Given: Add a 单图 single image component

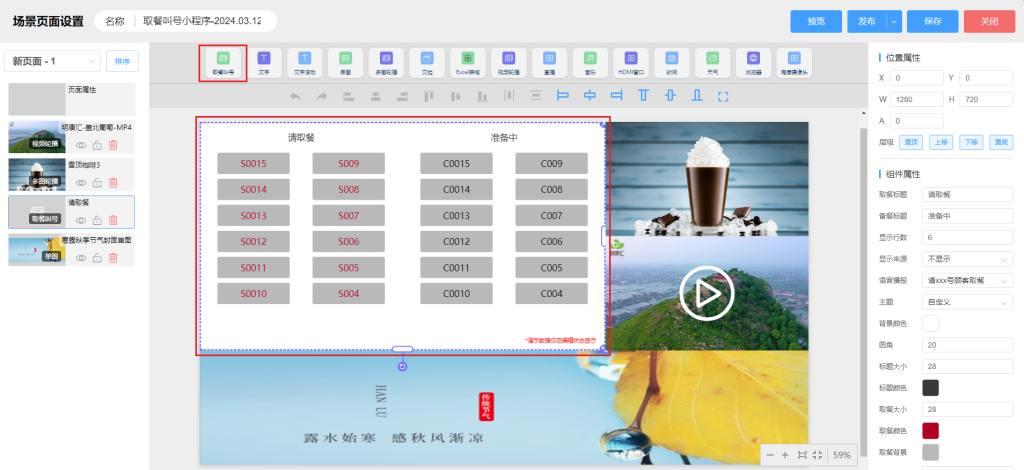Looking at the screenshot, I should click(345, 63).
